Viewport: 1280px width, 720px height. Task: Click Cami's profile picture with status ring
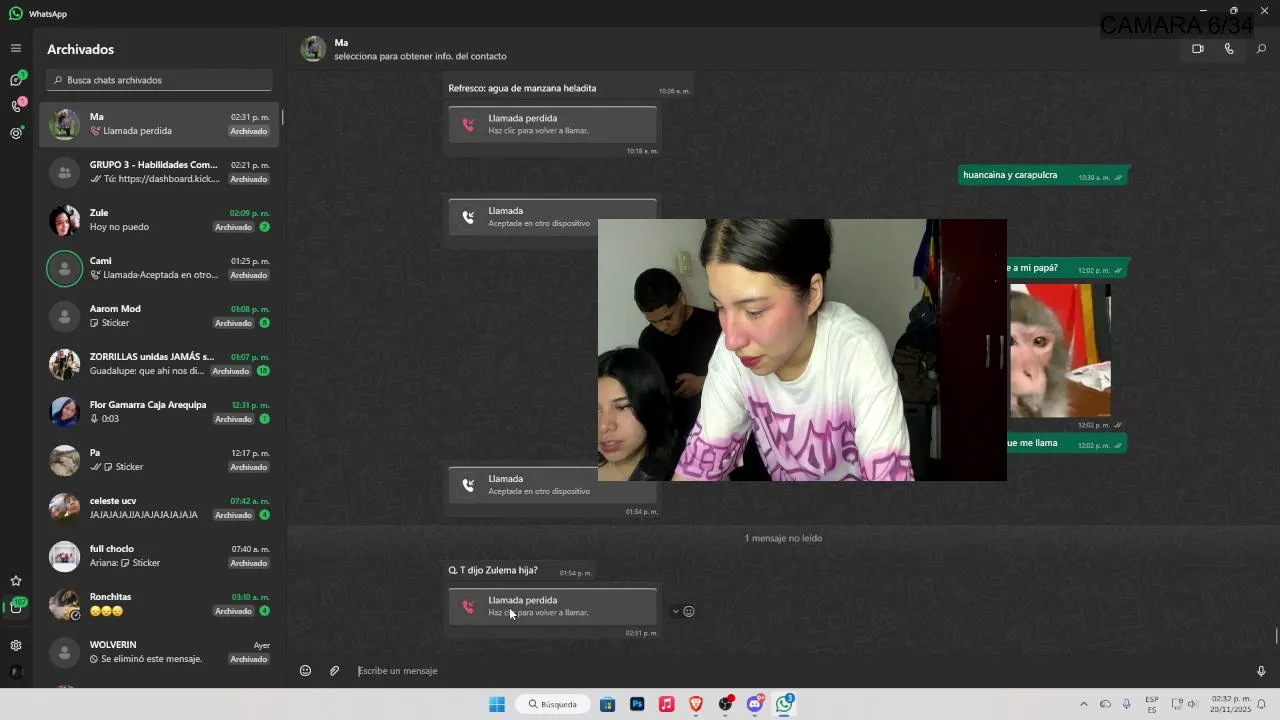pos(65,268)
